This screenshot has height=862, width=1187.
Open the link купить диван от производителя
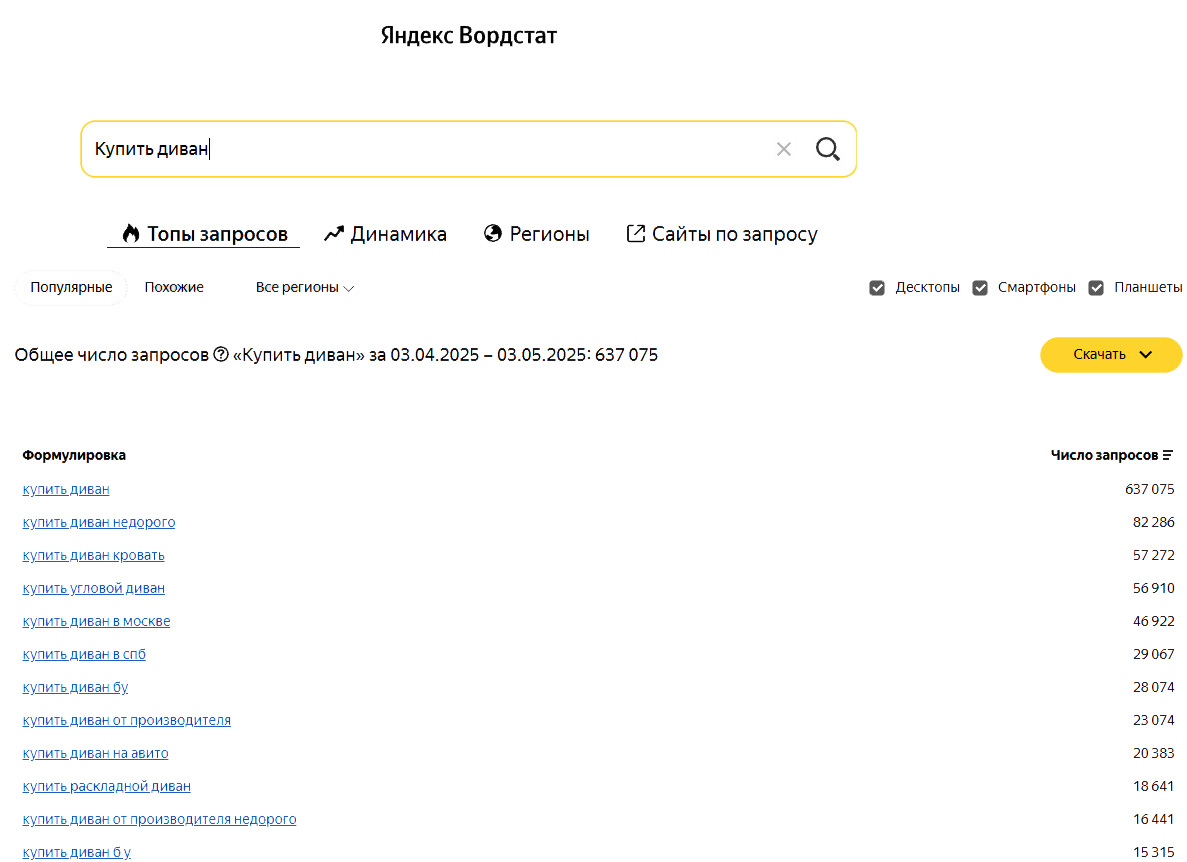[x=126, y=720]
